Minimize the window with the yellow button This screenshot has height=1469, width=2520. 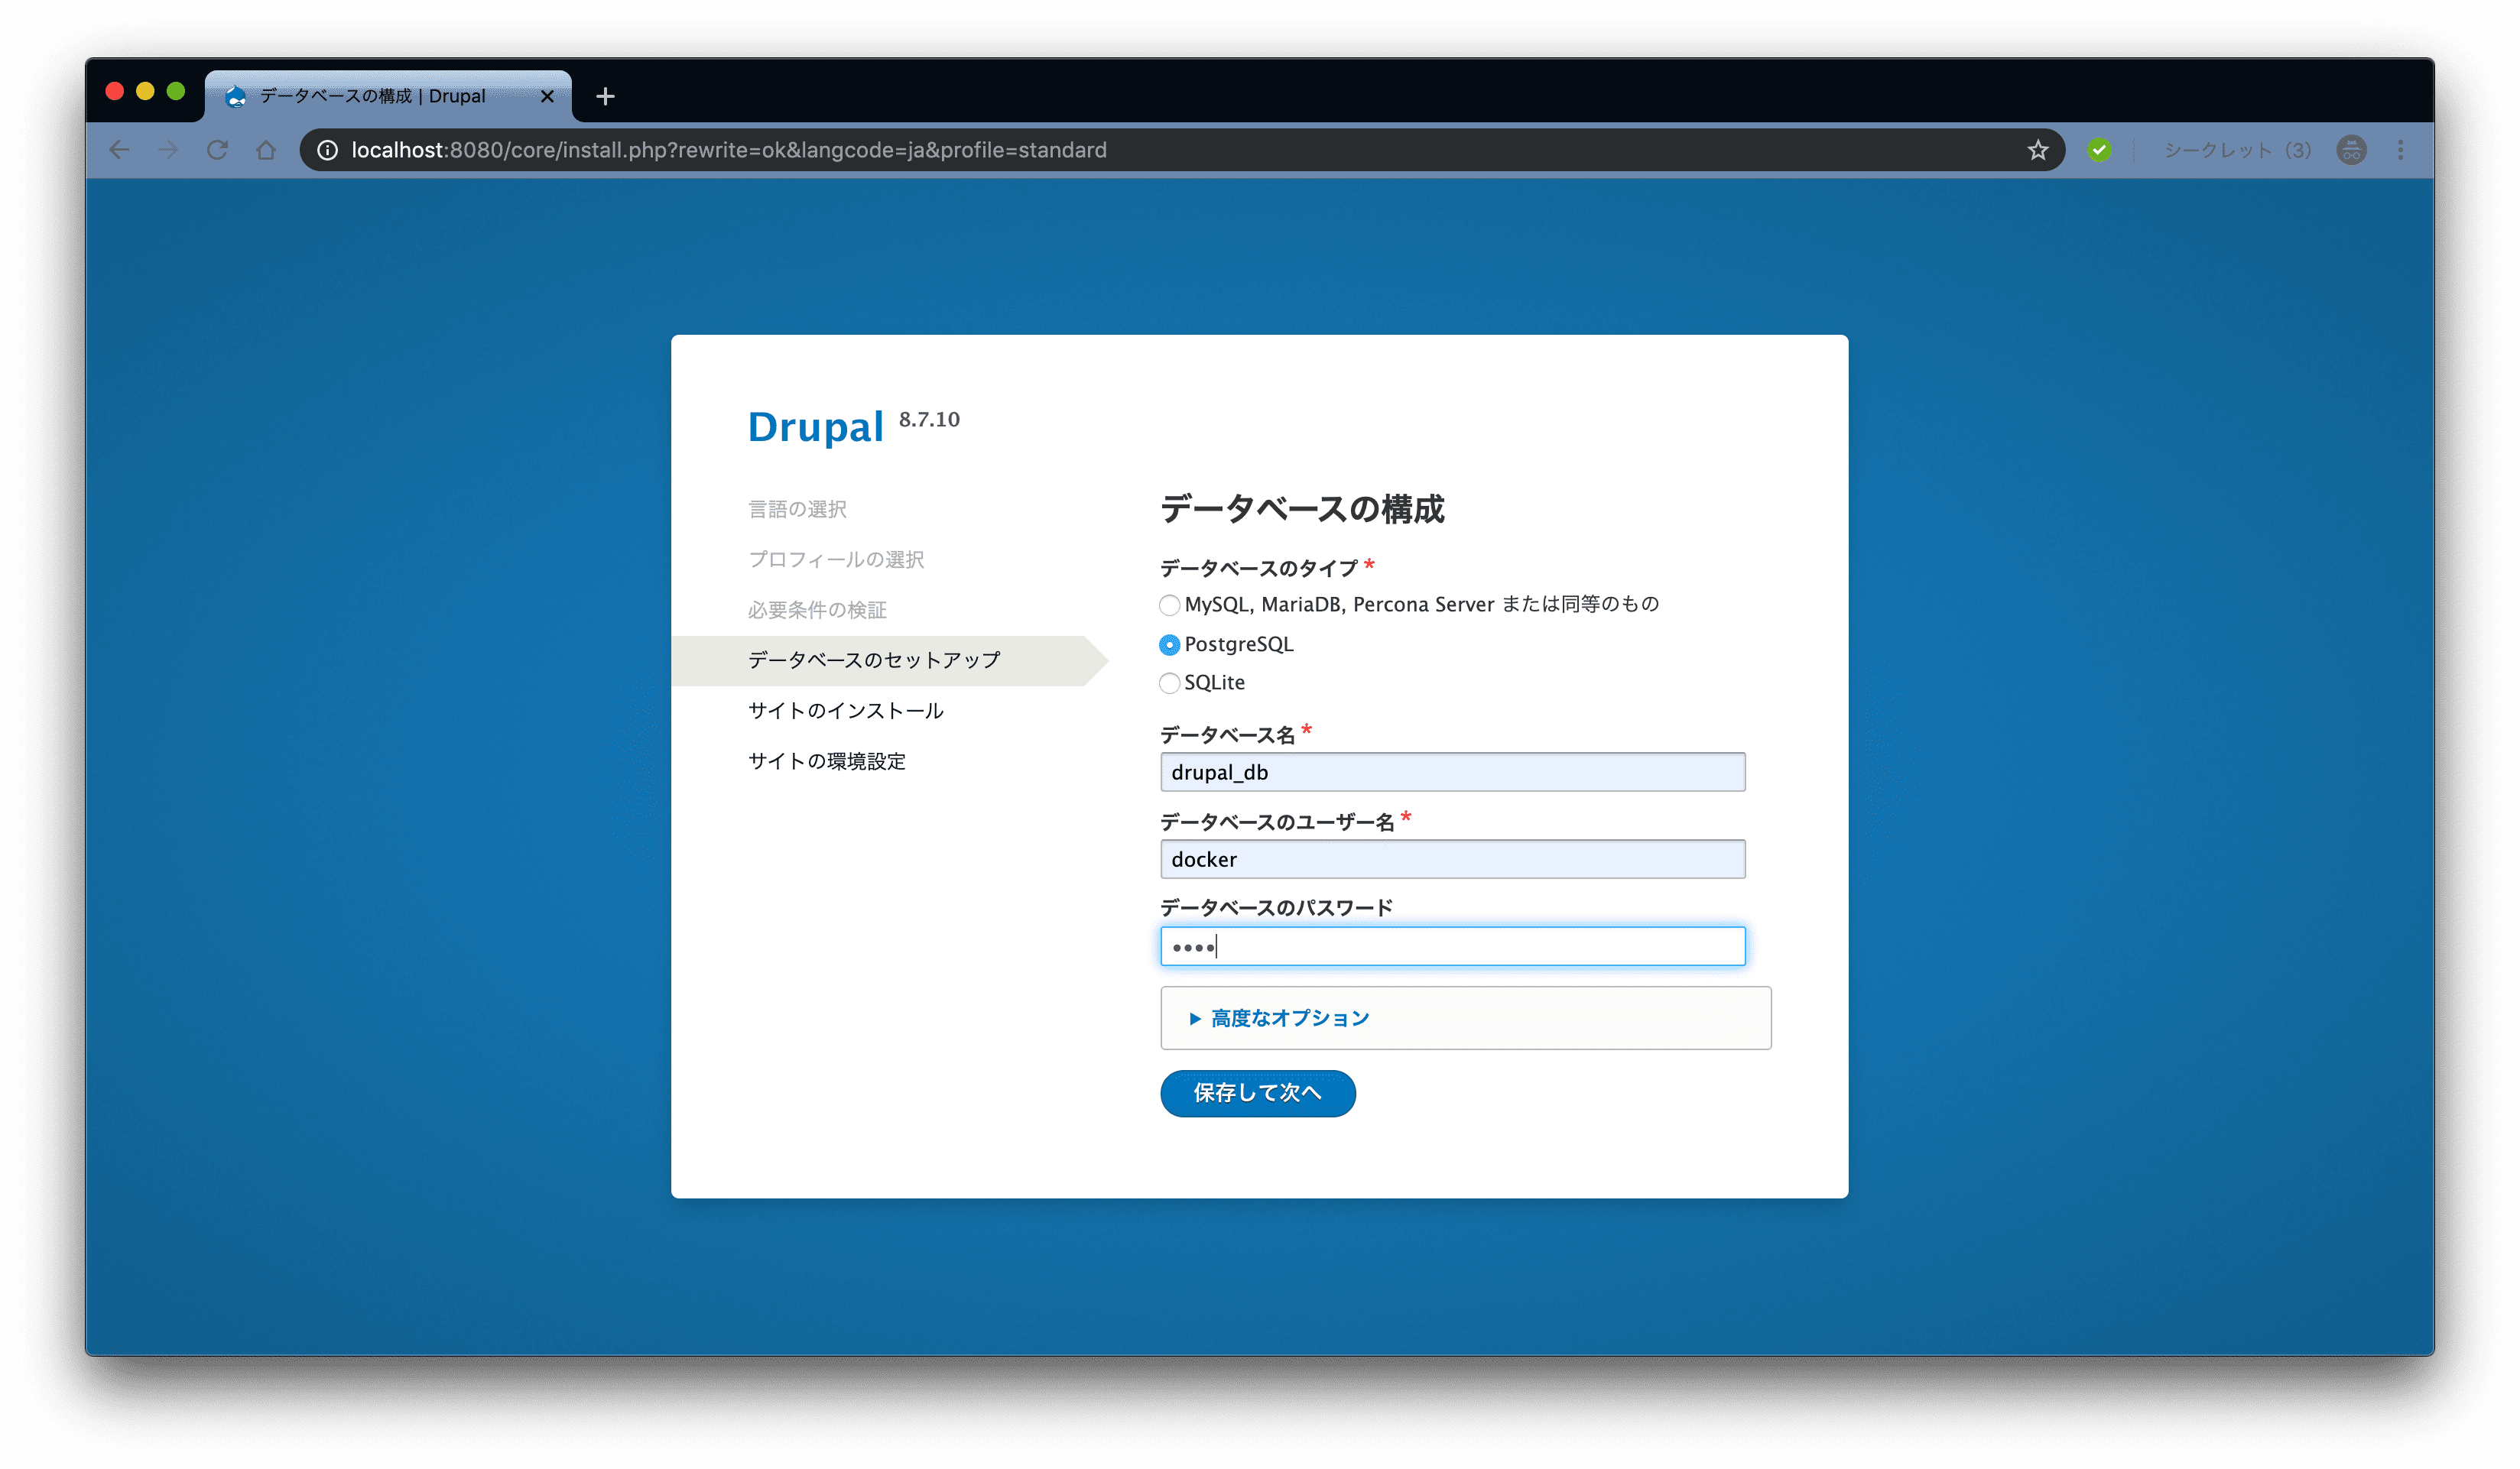(x=145, y=91)
